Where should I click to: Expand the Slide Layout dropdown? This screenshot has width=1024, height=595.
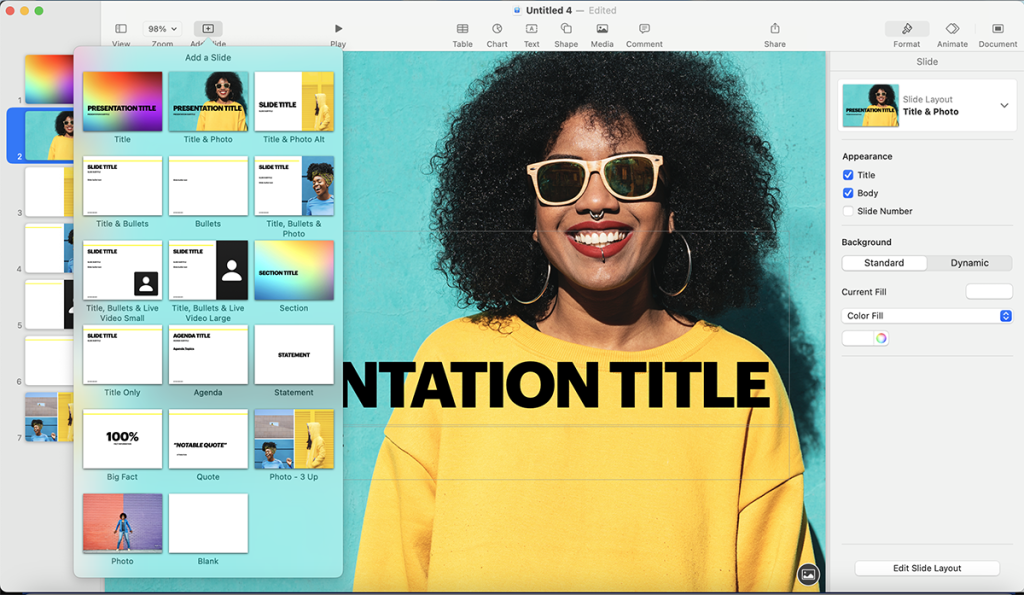(x=1004, y=104)
